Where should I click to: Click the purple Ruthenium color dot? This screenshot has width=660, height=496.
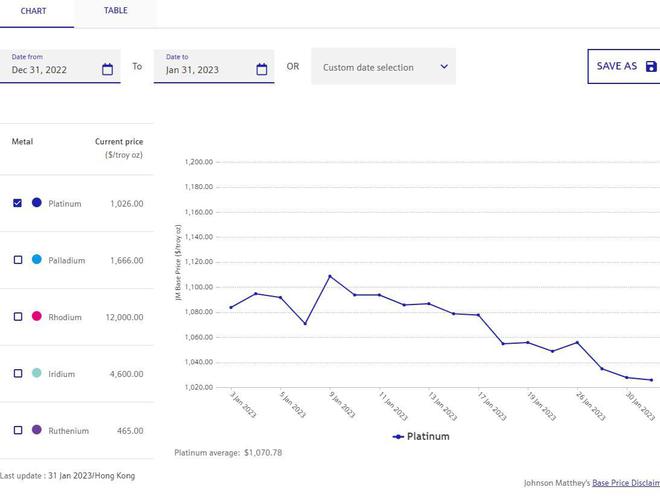37,431
